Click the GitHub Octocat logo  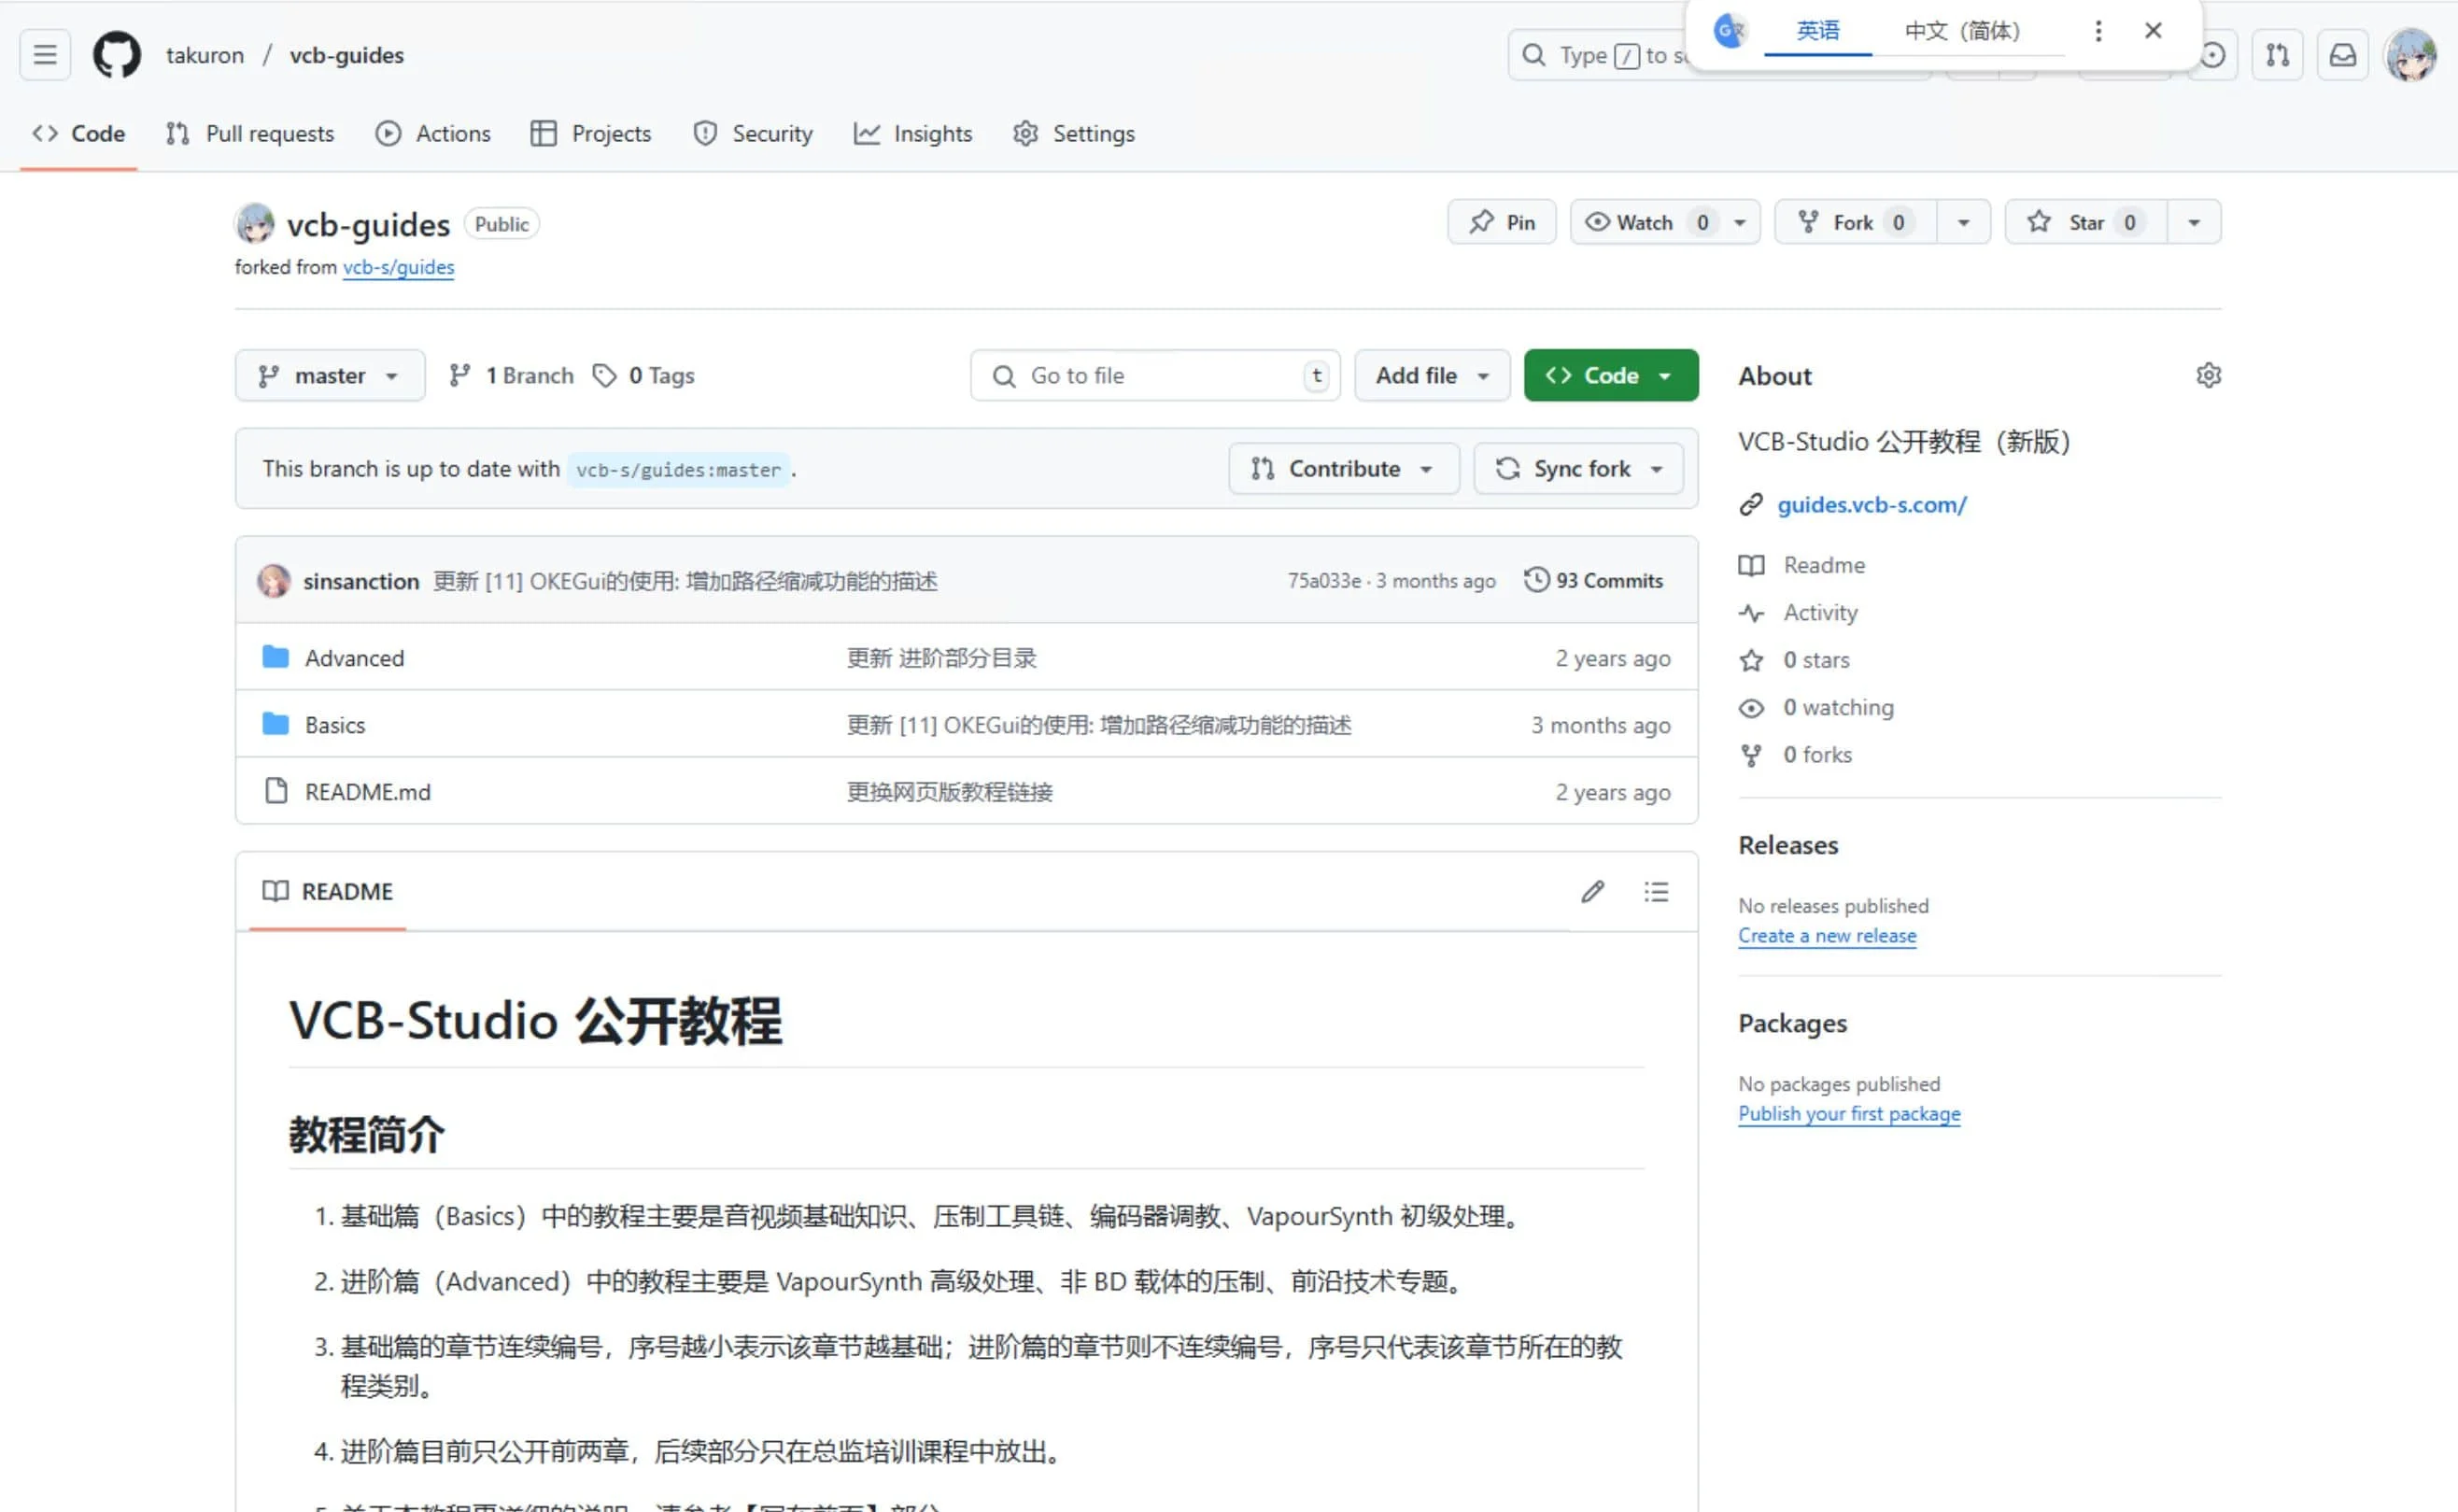point(117,55)
